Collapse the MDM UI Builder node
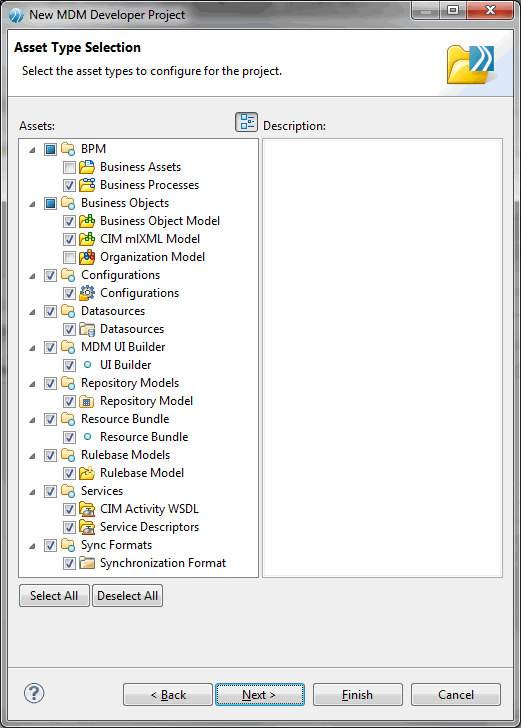521x728 pixels. tap(32, 348)
